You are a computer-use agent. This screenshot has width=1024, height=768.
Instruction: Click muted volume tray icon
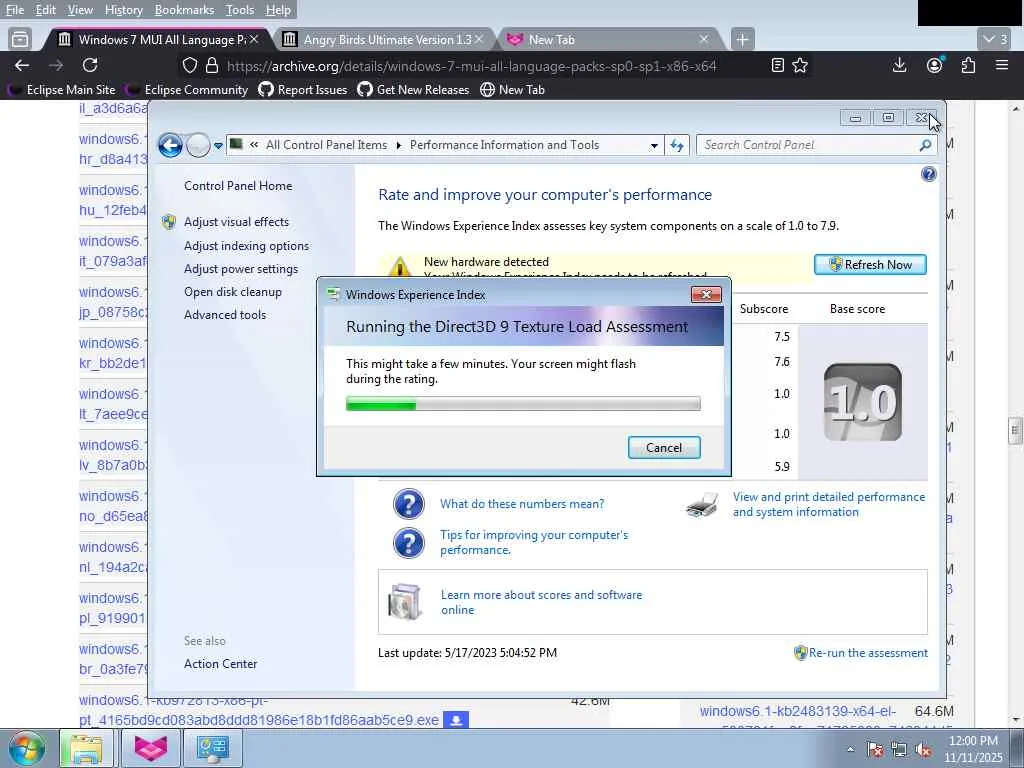pyautogui.click(x=923, y=750)
